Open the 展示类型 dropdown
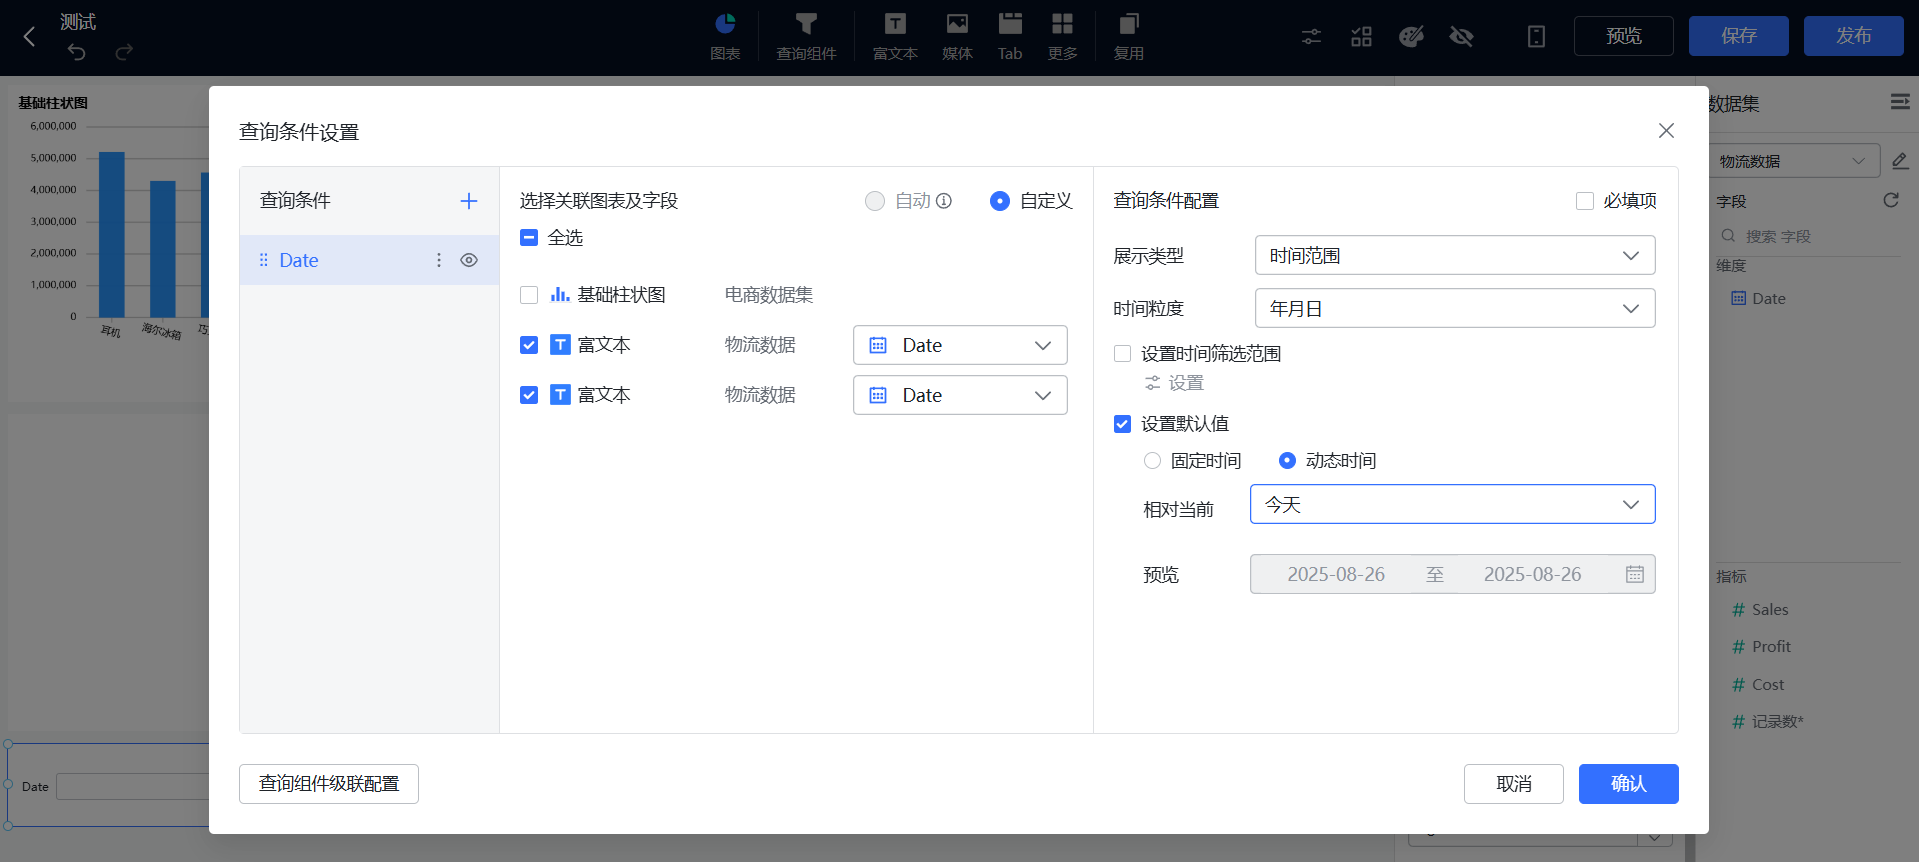 pyautogui.click(x=1455, y=255)
